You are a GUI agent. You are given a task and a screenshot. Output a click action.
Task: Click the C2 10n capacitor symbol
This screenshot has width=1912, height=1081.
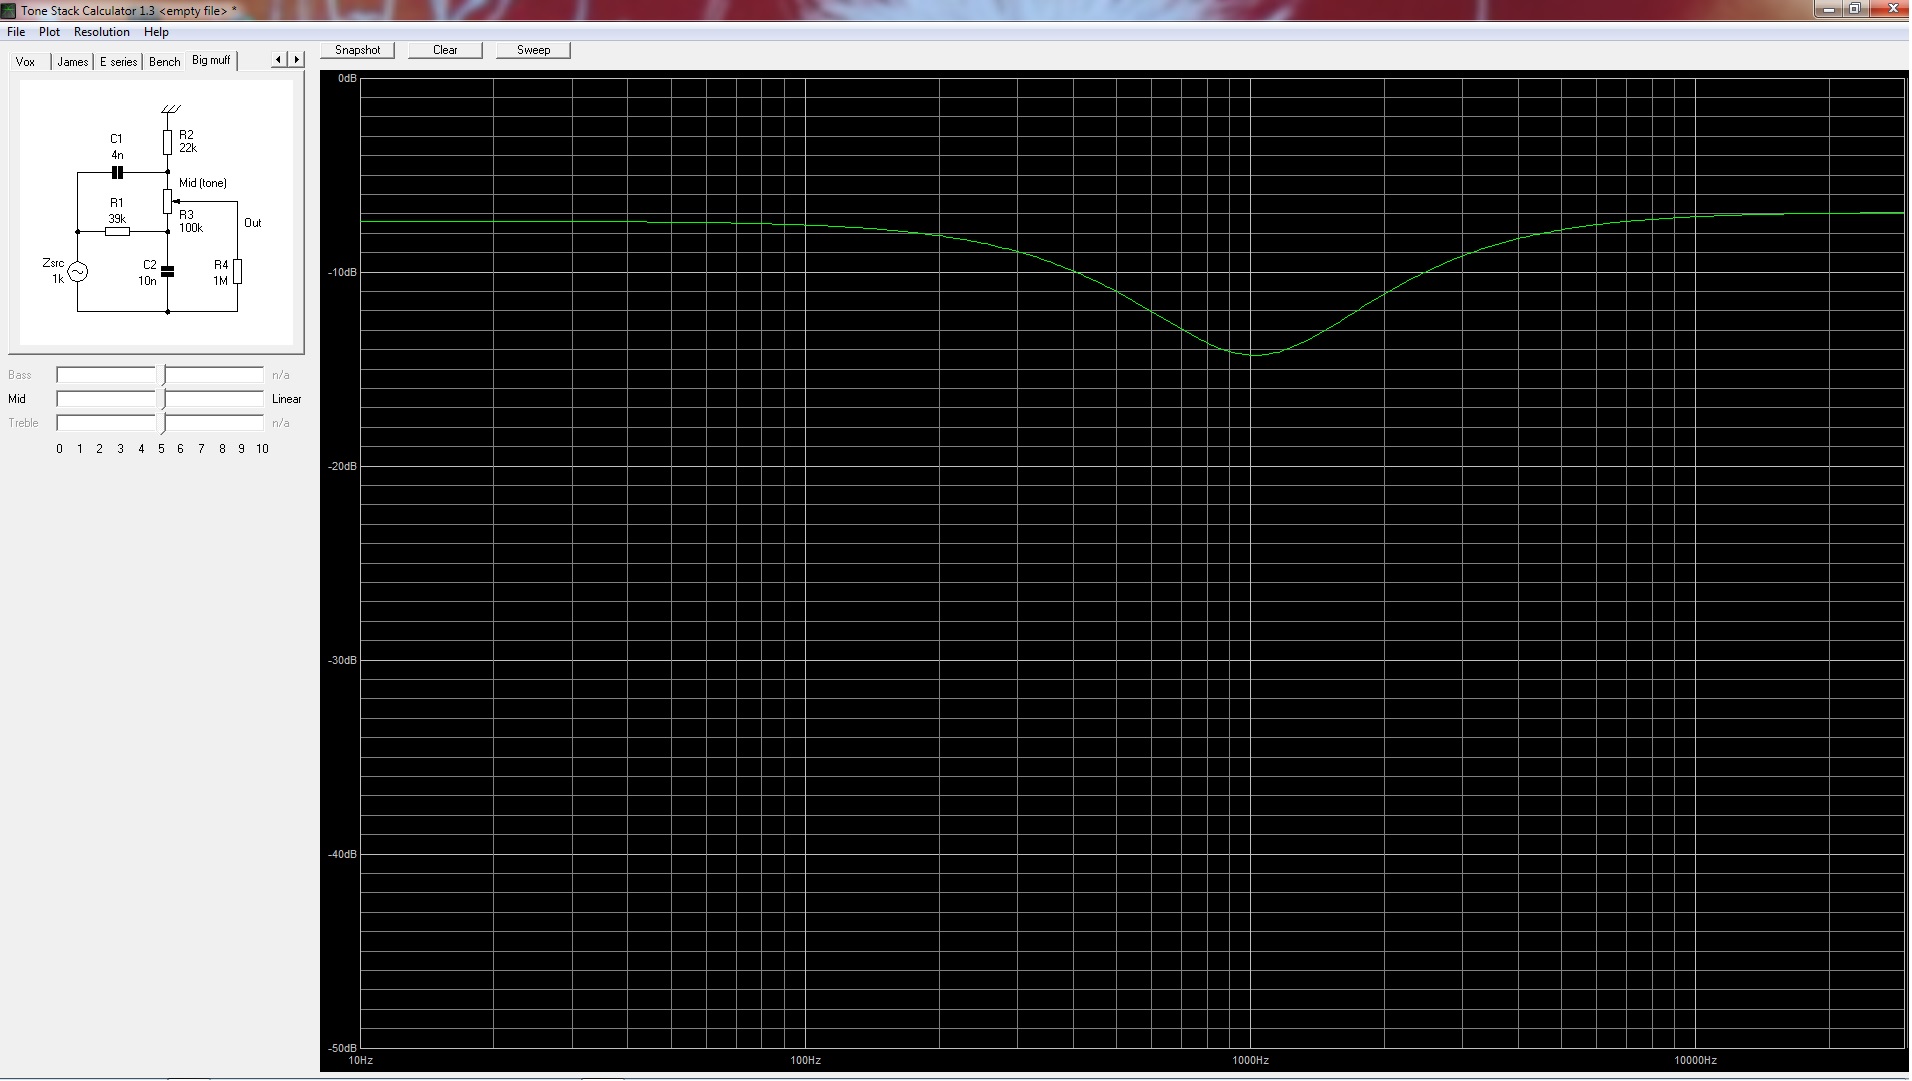pyautogui.click(x=168, y=271)
